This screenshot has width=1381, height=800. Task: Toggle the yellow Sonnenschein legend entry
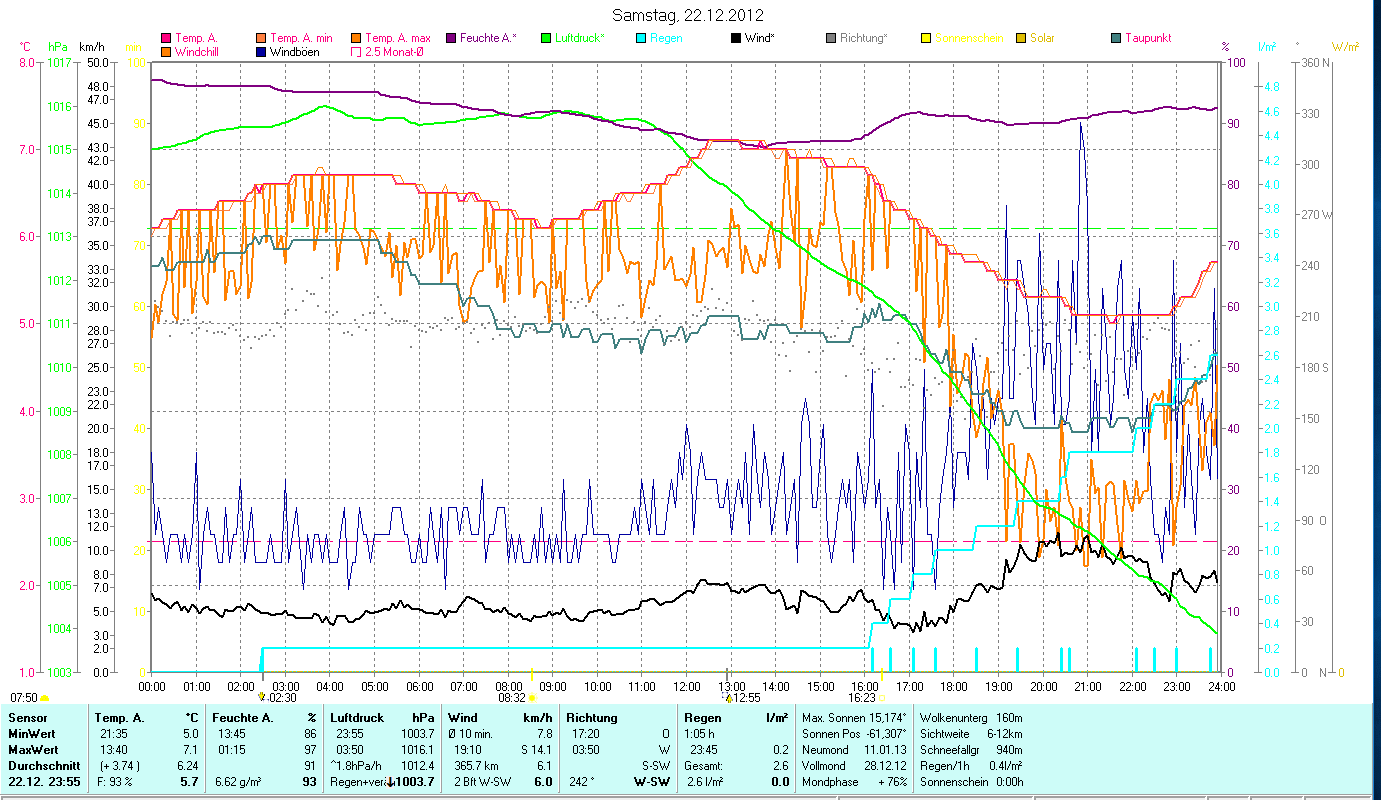926,38
